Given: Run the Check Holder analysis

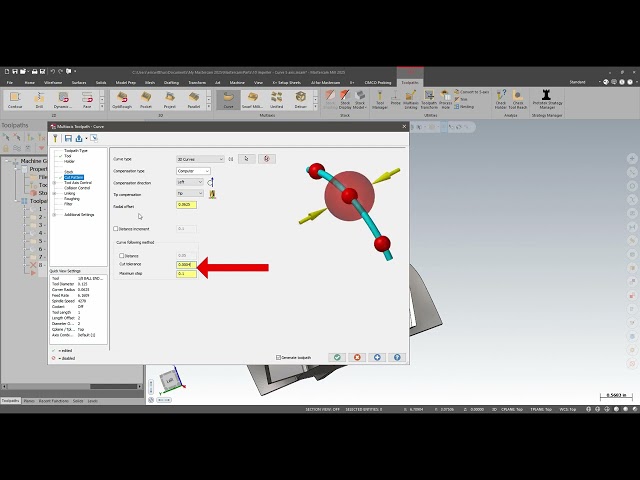Looking at the screenshot, I should click(501, 100).
